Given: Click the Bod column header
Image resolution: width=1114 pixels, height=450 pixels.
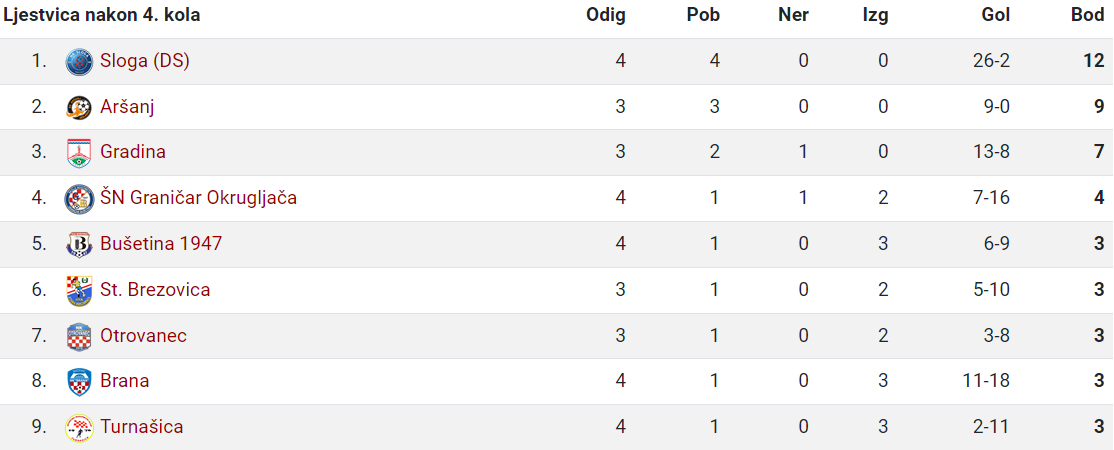Looking at the screenshot, I should (x=1088, y=16).
